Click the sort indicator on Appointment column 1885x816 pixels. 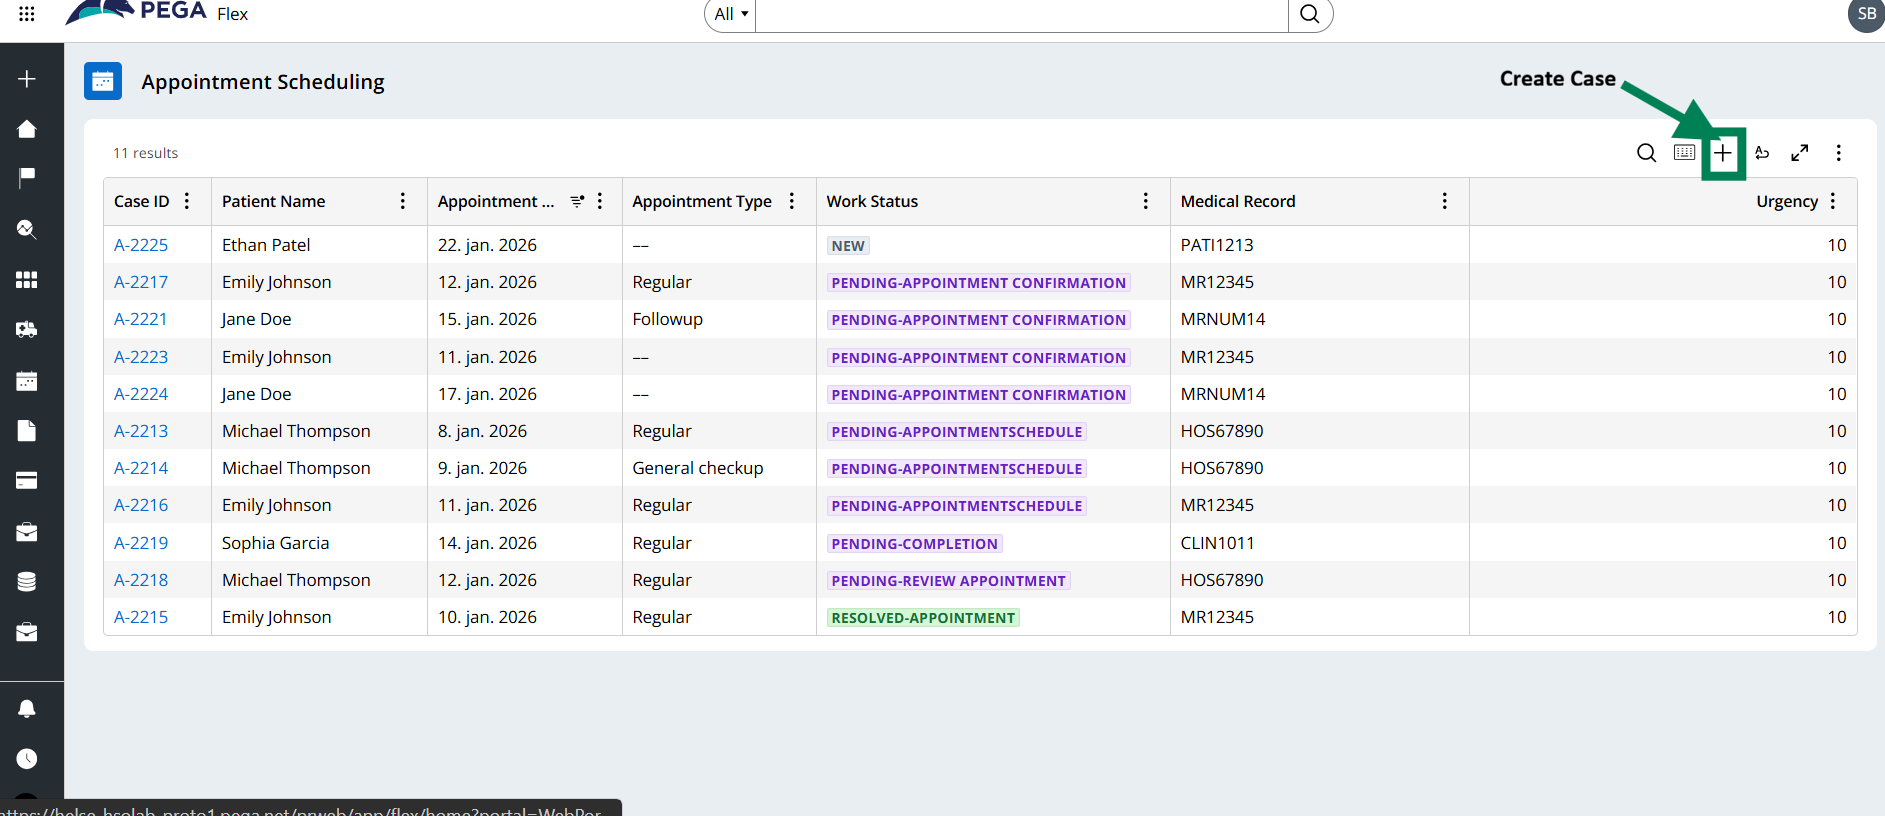tap(577, 201)
